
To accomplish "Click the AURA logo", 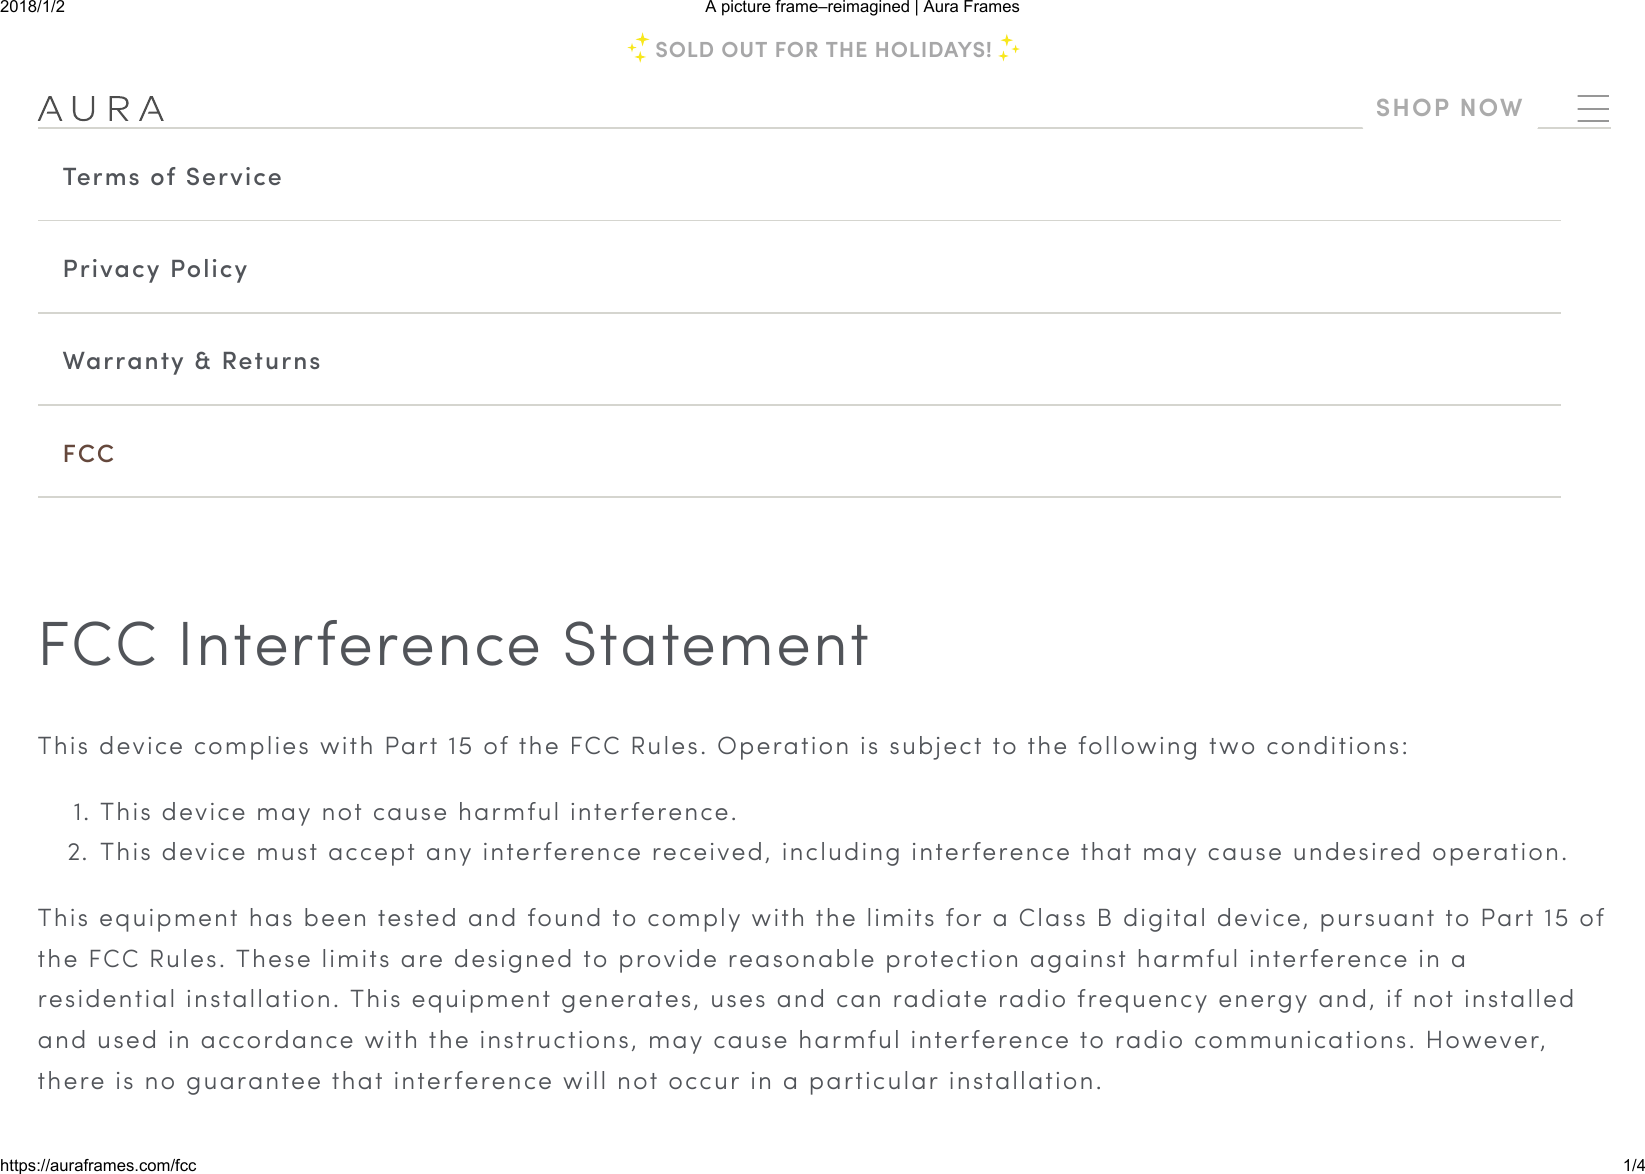I will pyautogui.click(x=101, y=109).
